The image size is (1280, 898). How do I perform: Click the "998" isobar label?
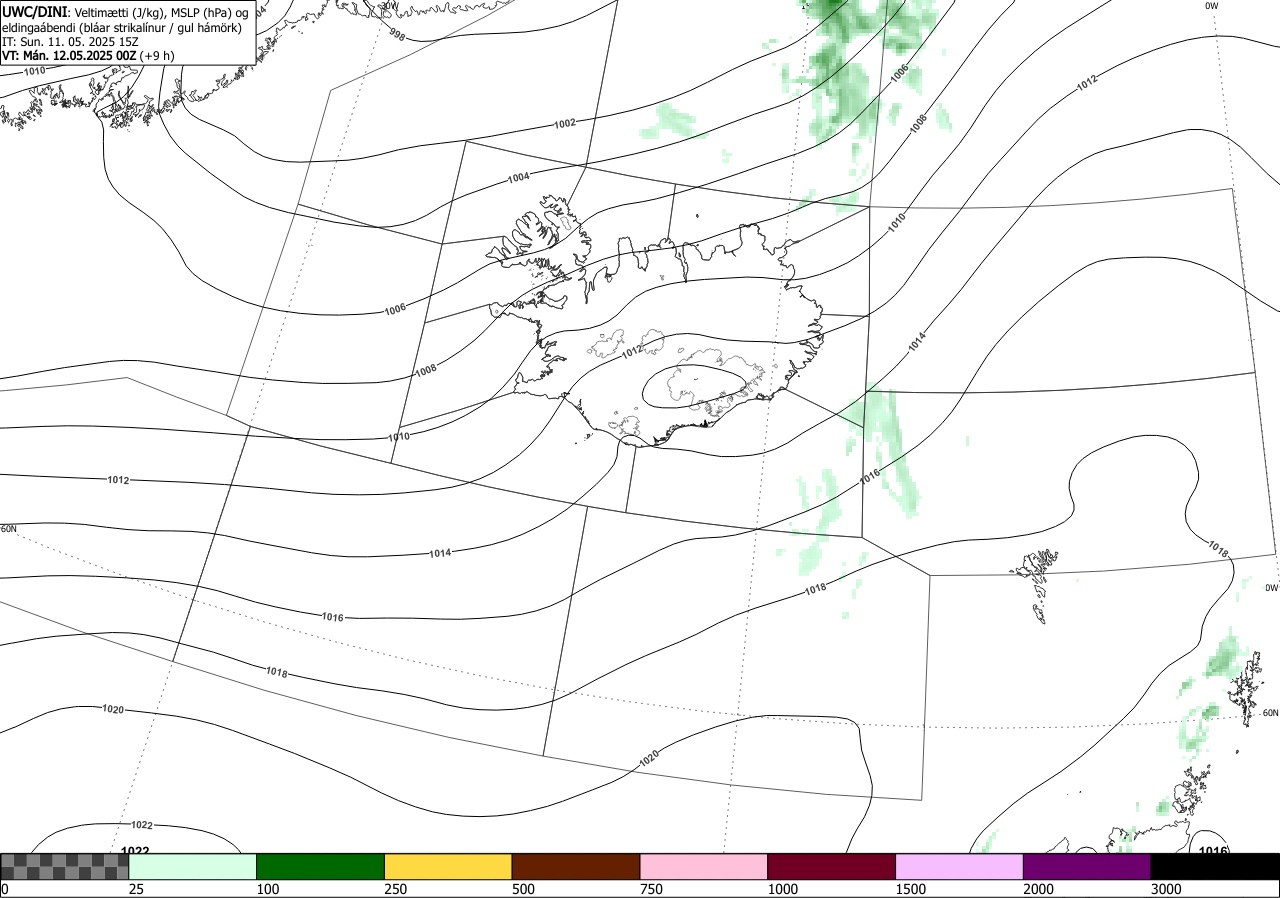(397, 35)
